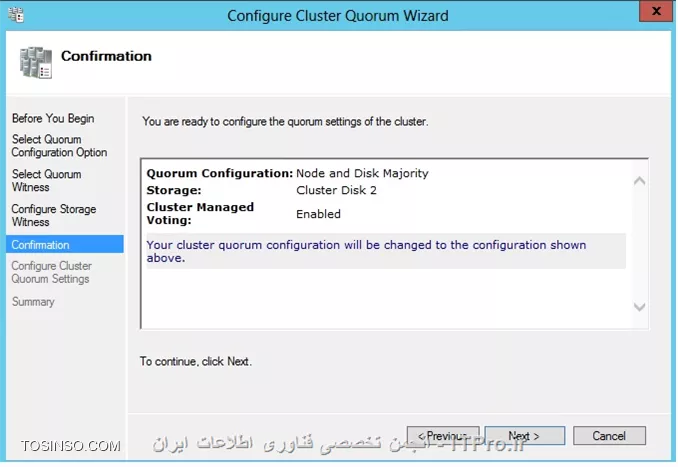
Task: Click the Enabled voting value
Action: (x=318, y=214)
